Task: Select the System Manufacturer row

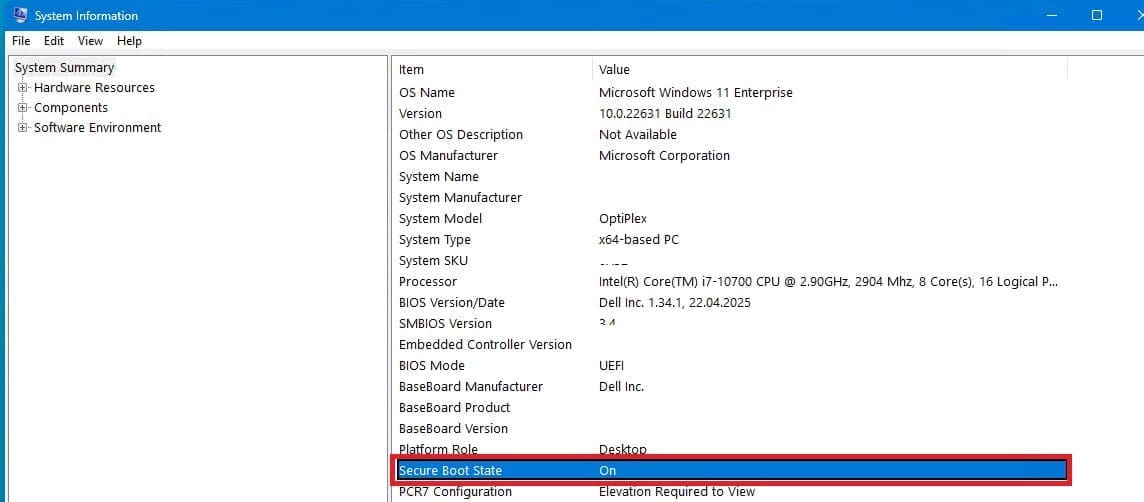Action: pyautogui.click(x=730, y=198)
